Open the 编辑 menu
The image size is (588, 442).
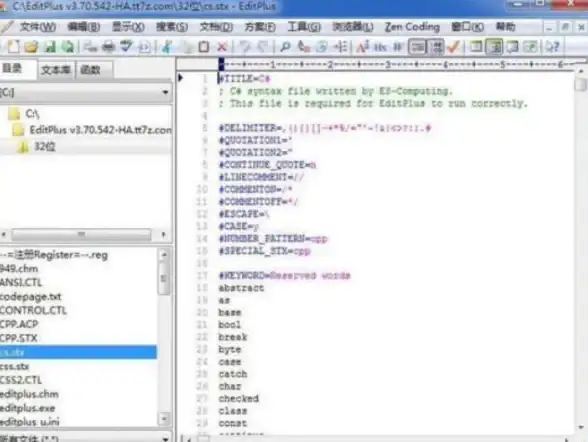(x=84, y=27)
